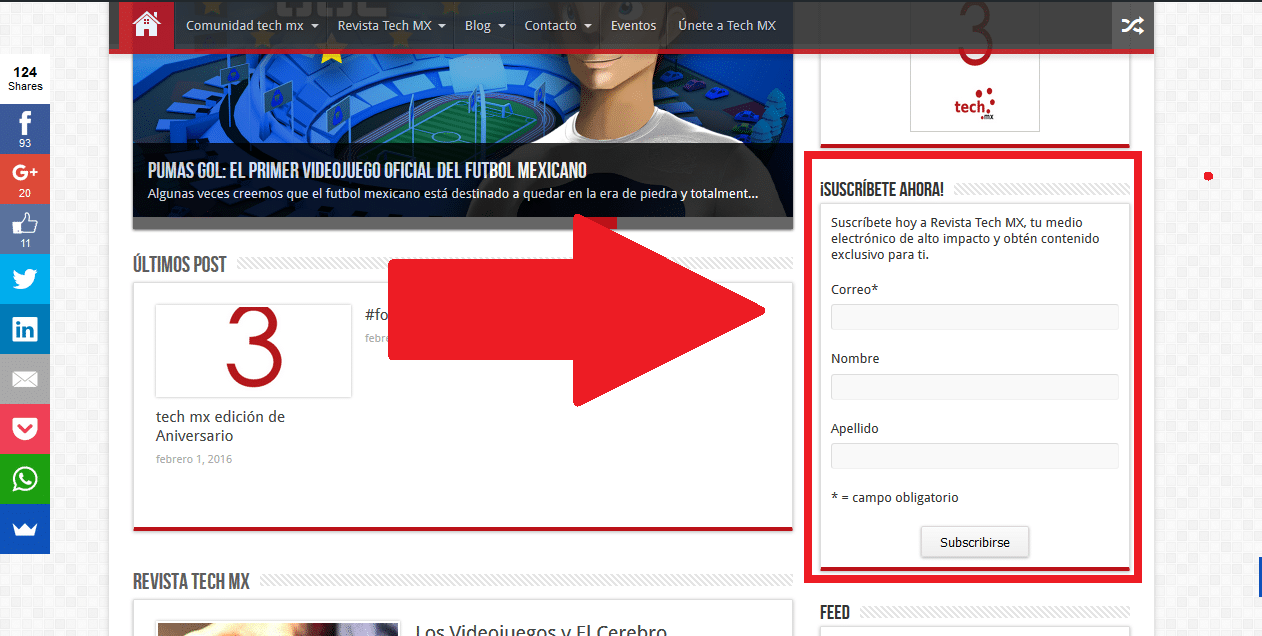This screenshot has width=1262, height=636.
Task: Click the random post shuffle icon
Action: (x=1131, y=25)
